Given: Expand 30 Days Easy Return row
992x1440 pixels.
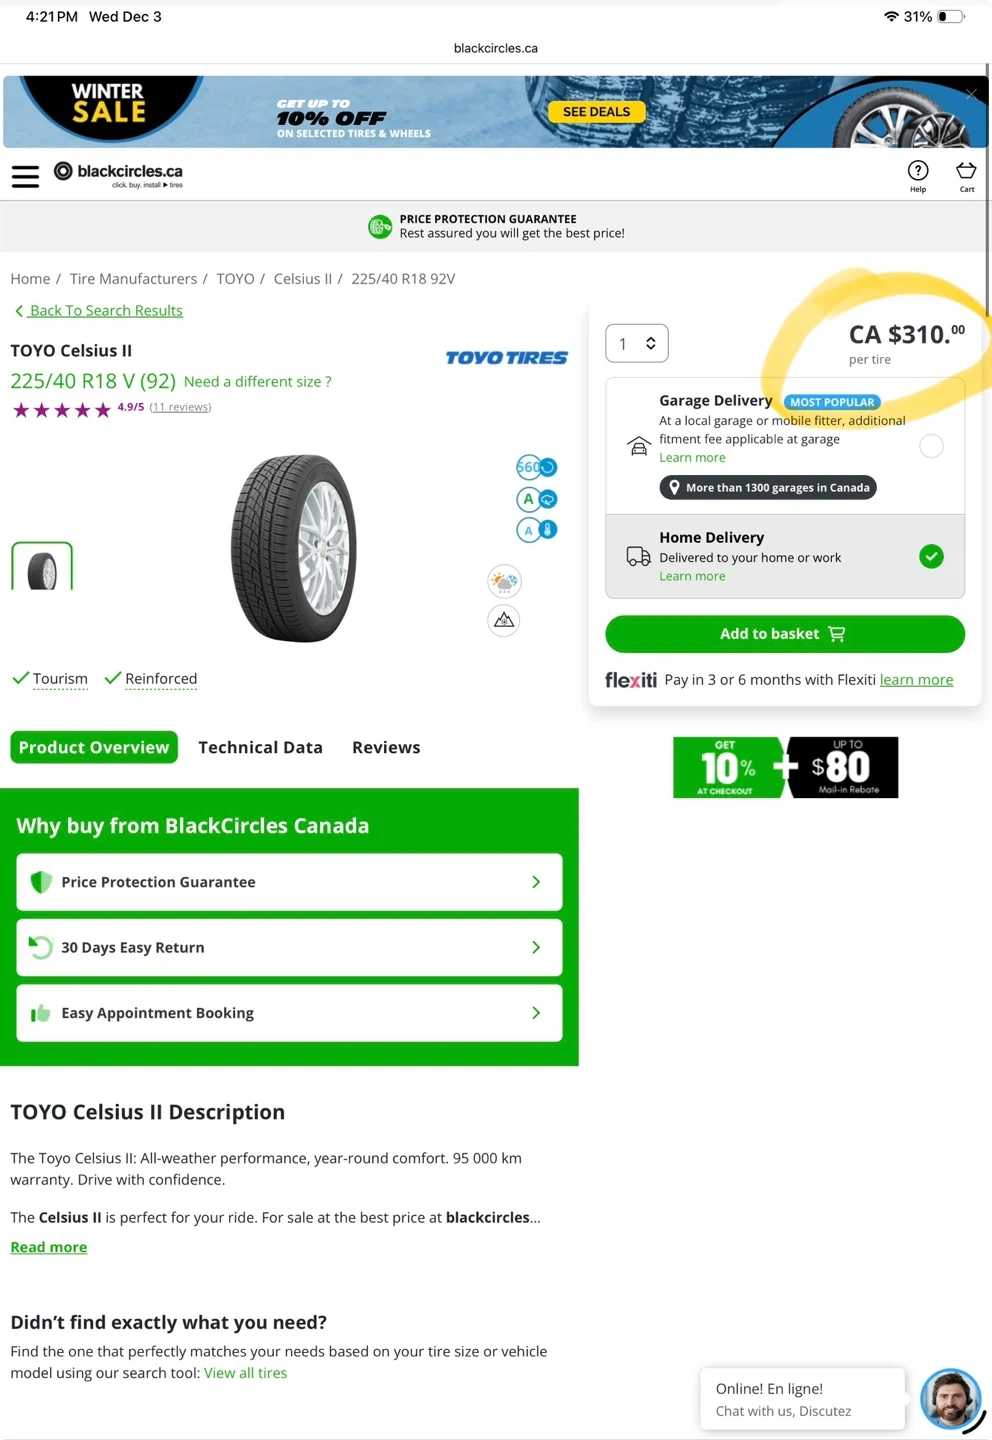Looking at the screenshot, I should click(289, 947).
